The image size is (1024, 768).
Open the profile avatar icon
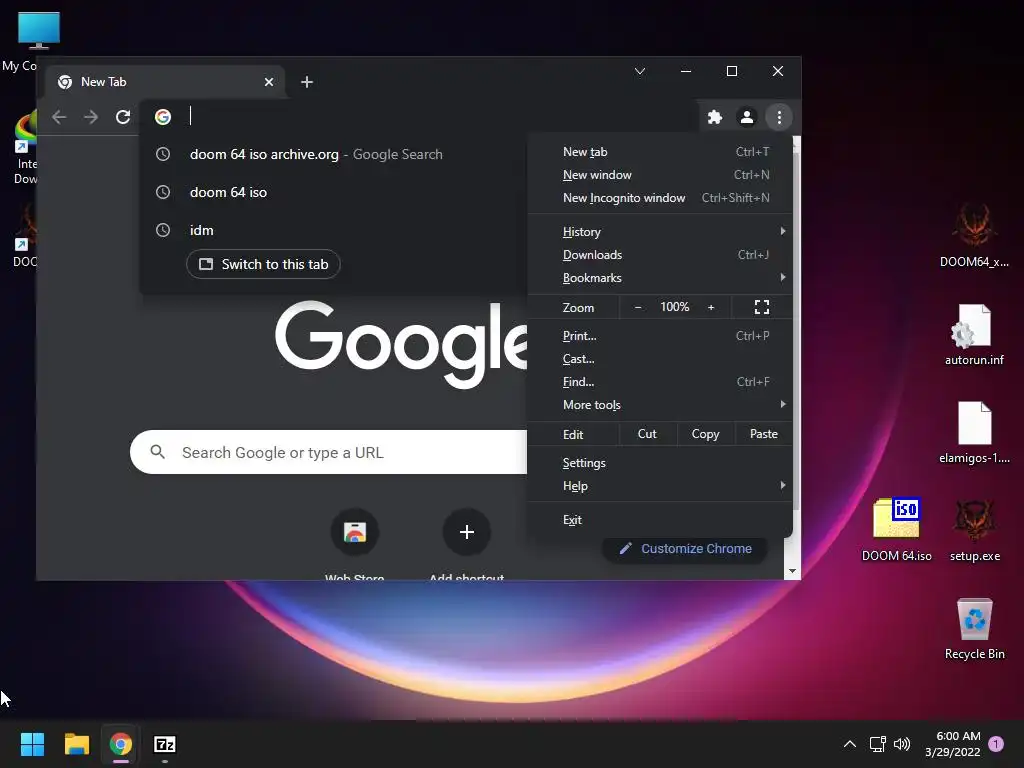pos(746,117)
